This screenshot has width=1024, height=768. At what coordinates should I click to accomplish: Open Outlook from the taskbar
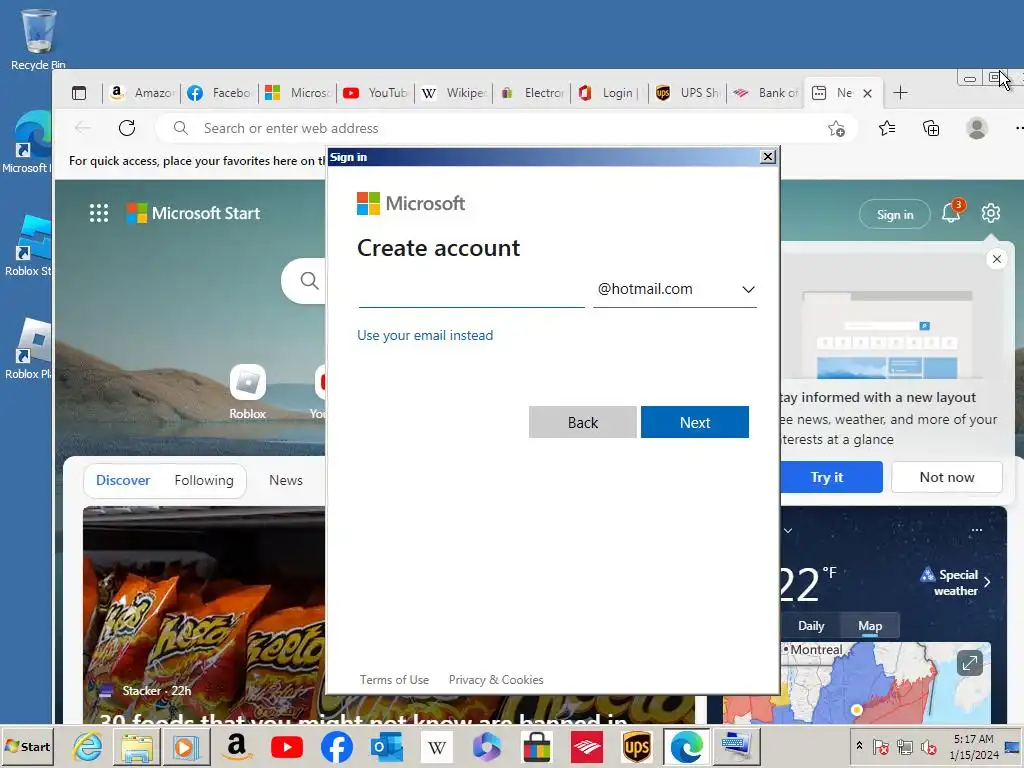tap(387, 747)
